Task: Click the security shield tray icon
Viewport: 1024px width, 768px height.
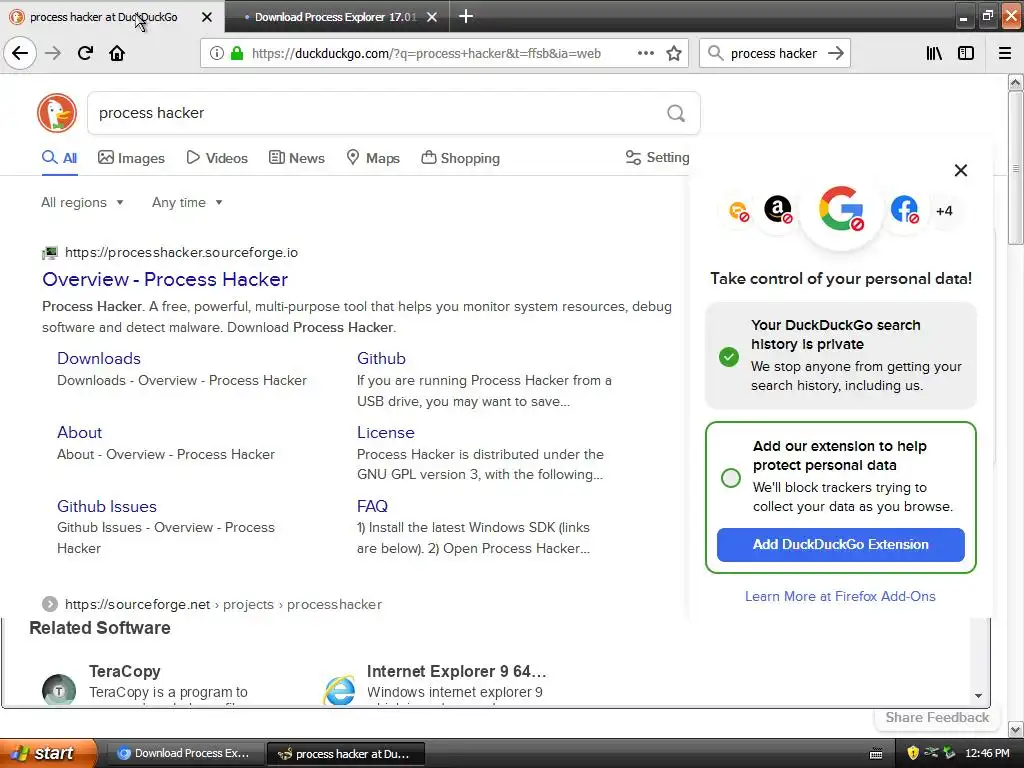Action: tap(913, 753)
